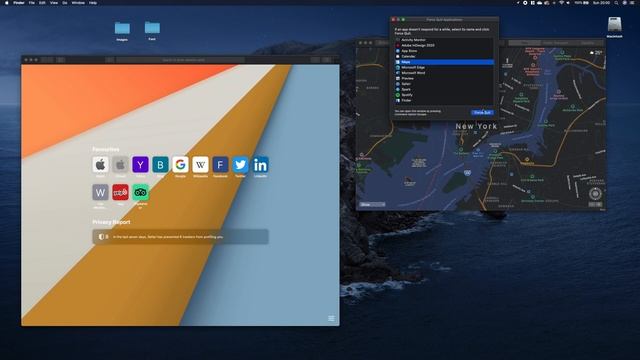The width and height of the screenshot is (640, 360).
Task: Open the Macintosh HD drive icon
Action: coord(614,24)
